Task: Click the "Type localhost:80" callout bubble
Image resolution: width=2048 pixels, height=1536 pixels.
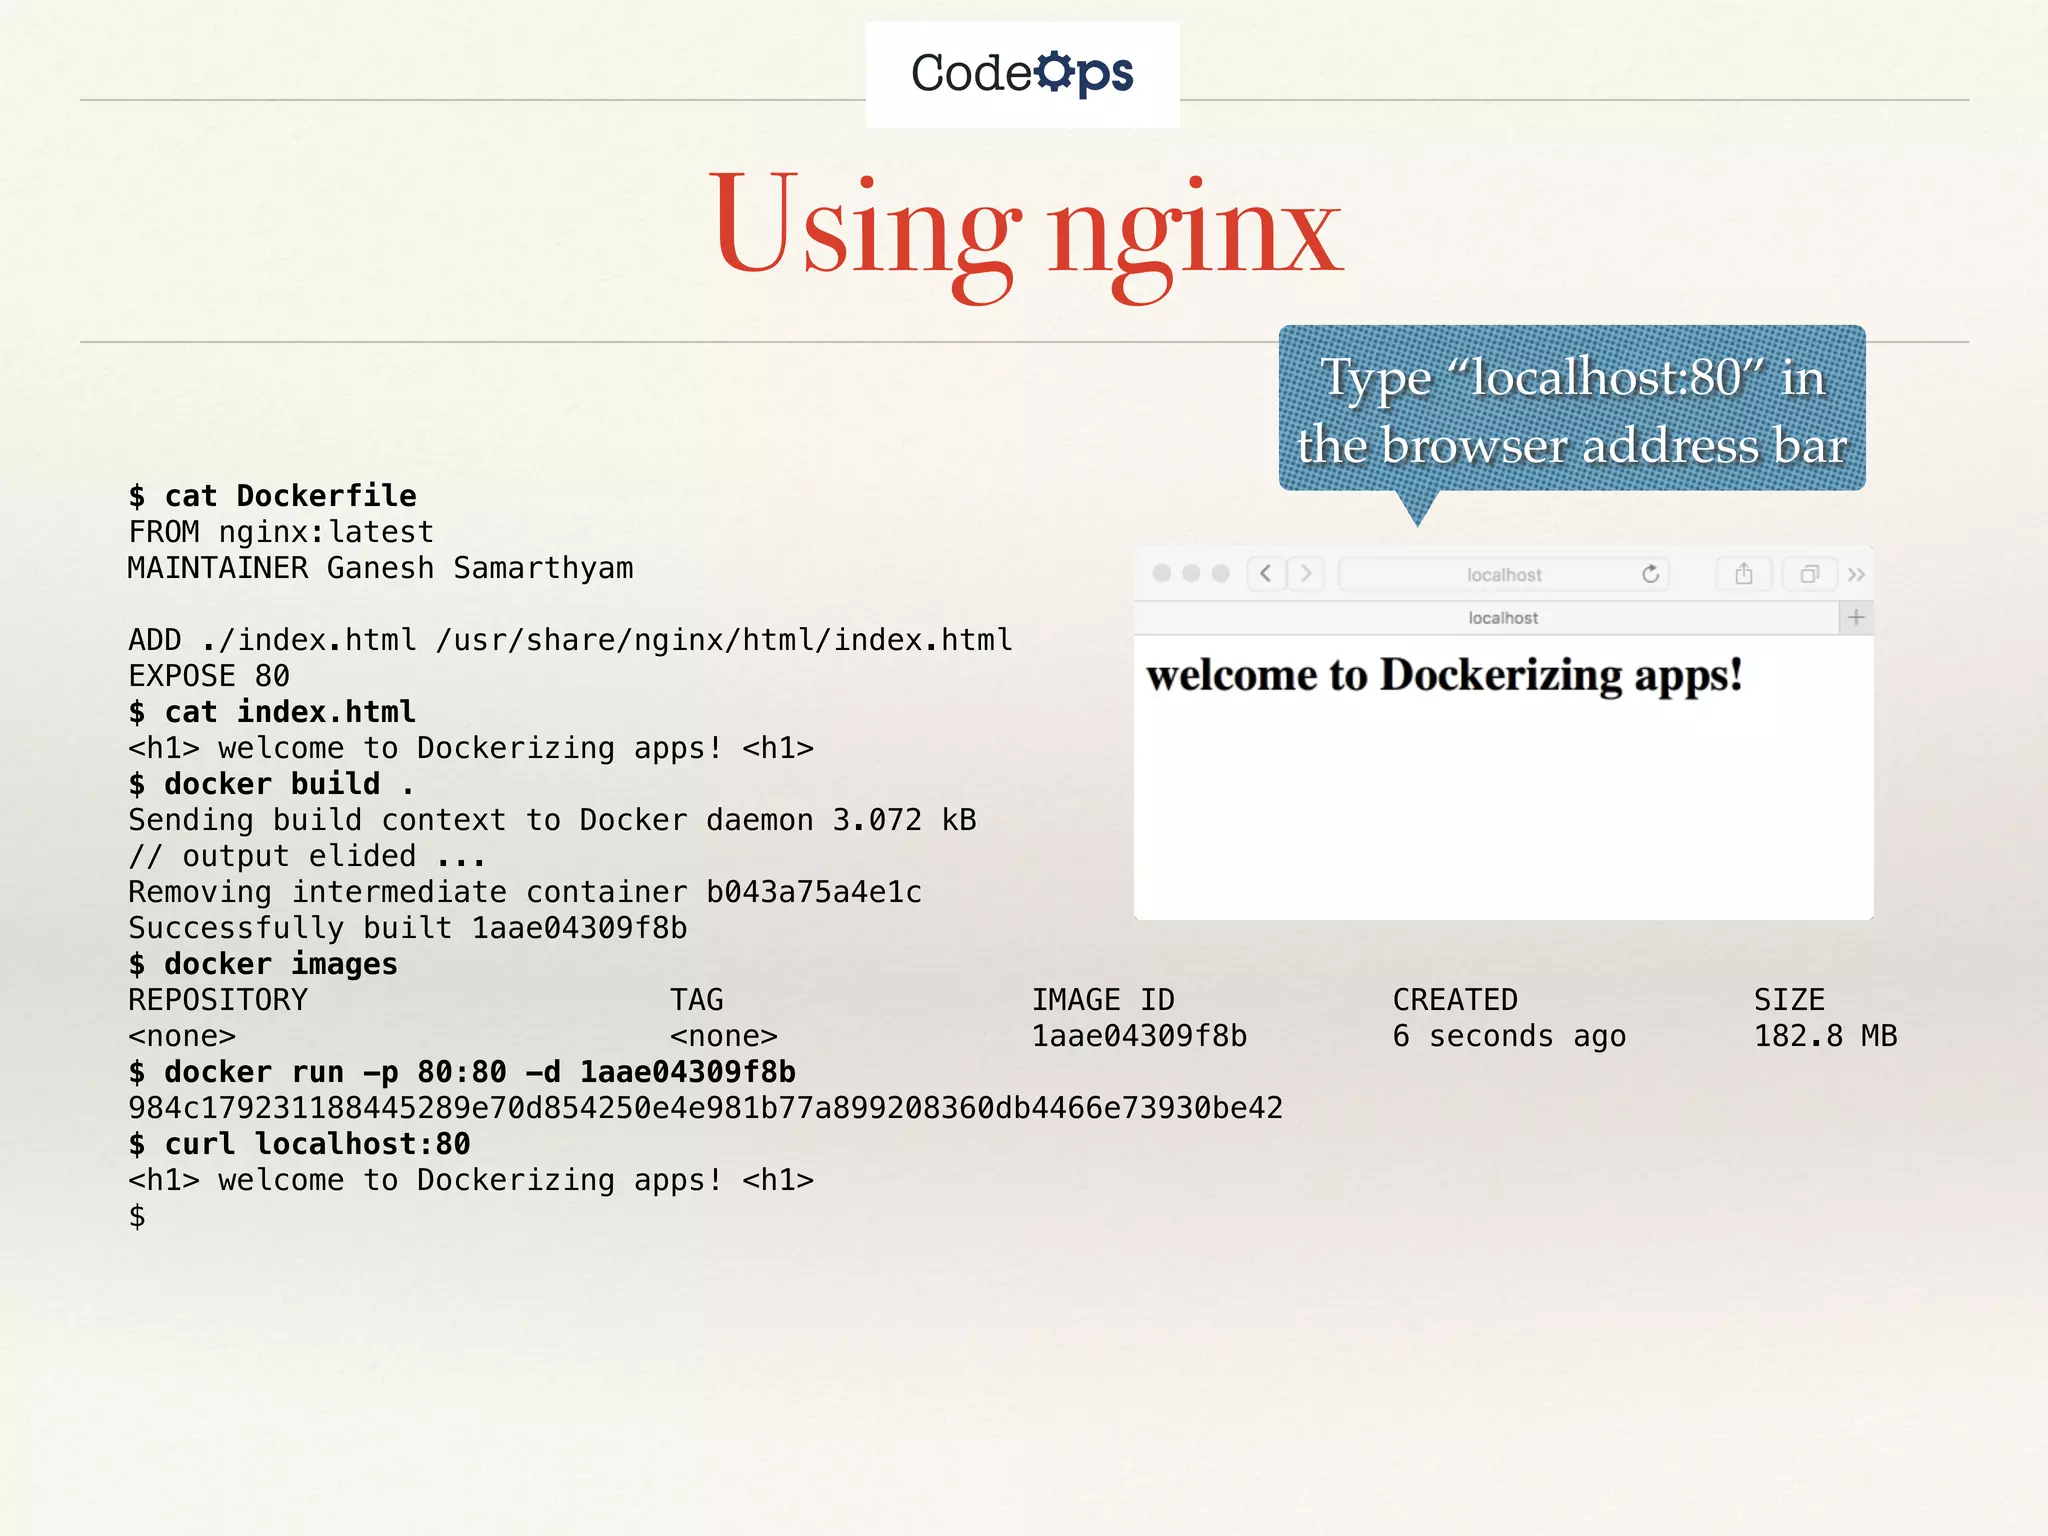Action: click(1572, 408)
